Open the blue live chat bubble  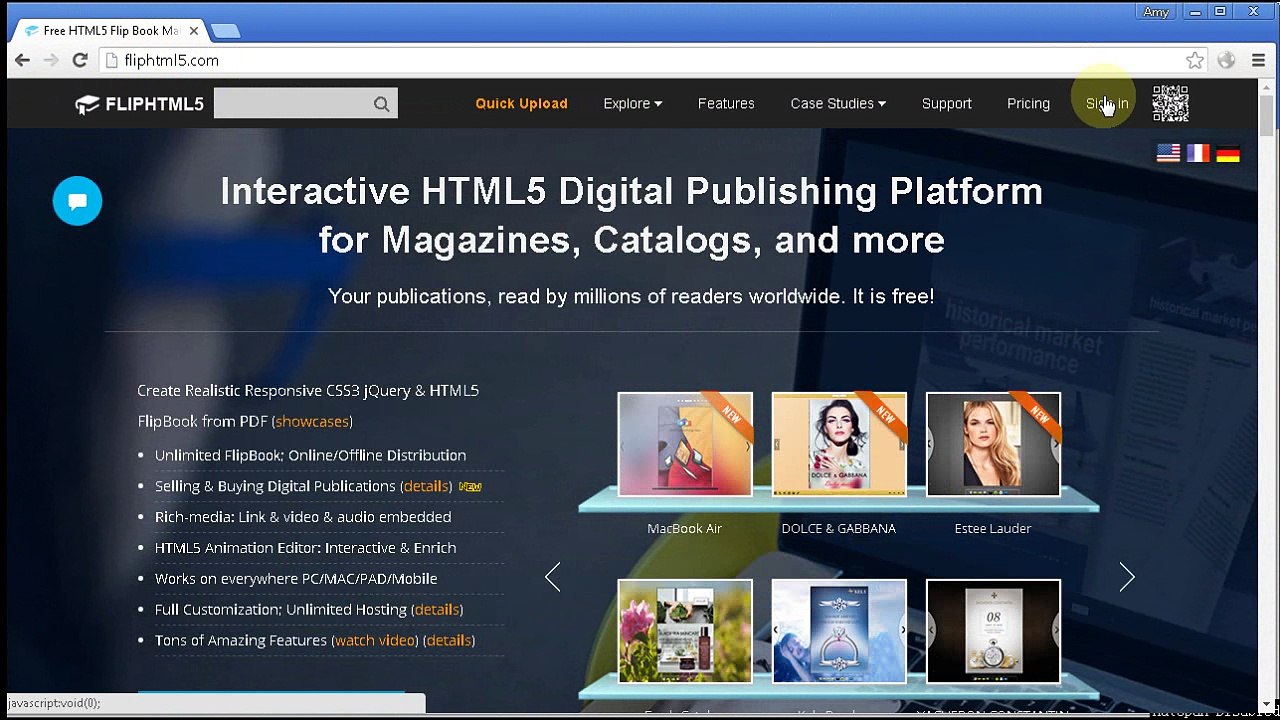[x=77, y=200]
